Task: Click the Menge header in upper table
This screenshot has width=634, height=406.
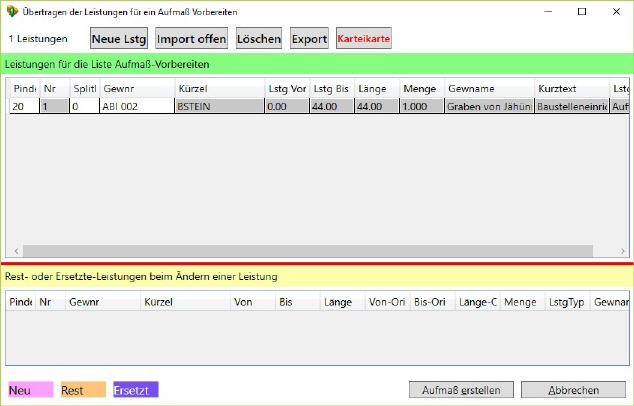Action: click(420, 89)
